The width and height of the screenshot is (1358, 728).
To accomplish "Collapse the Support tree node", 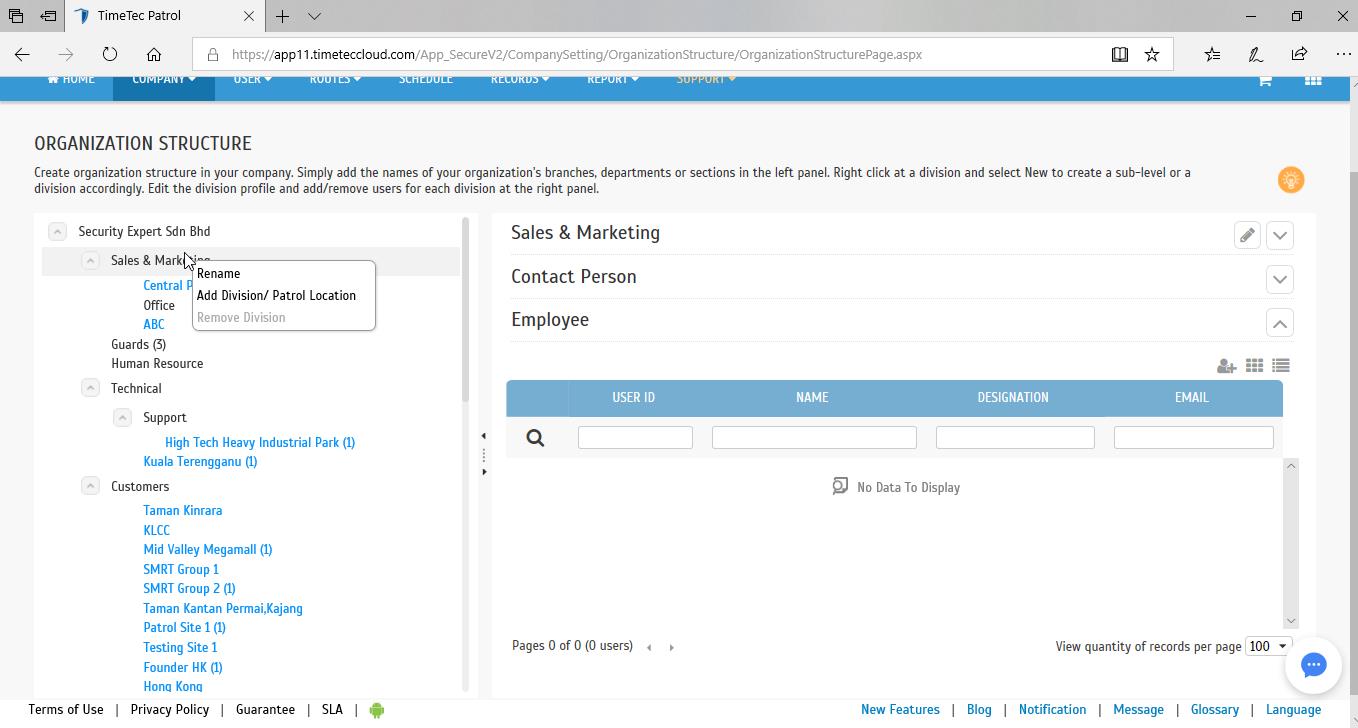I will (122, 417).
